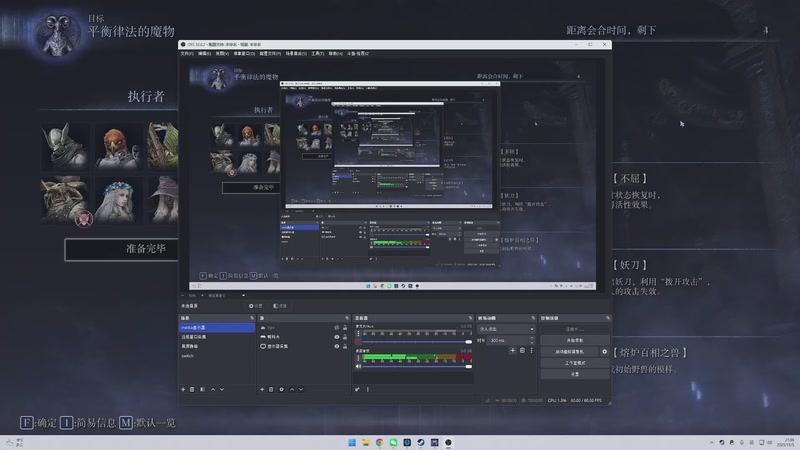
Task: Lock the display capture source
Action: coord(345,346)
